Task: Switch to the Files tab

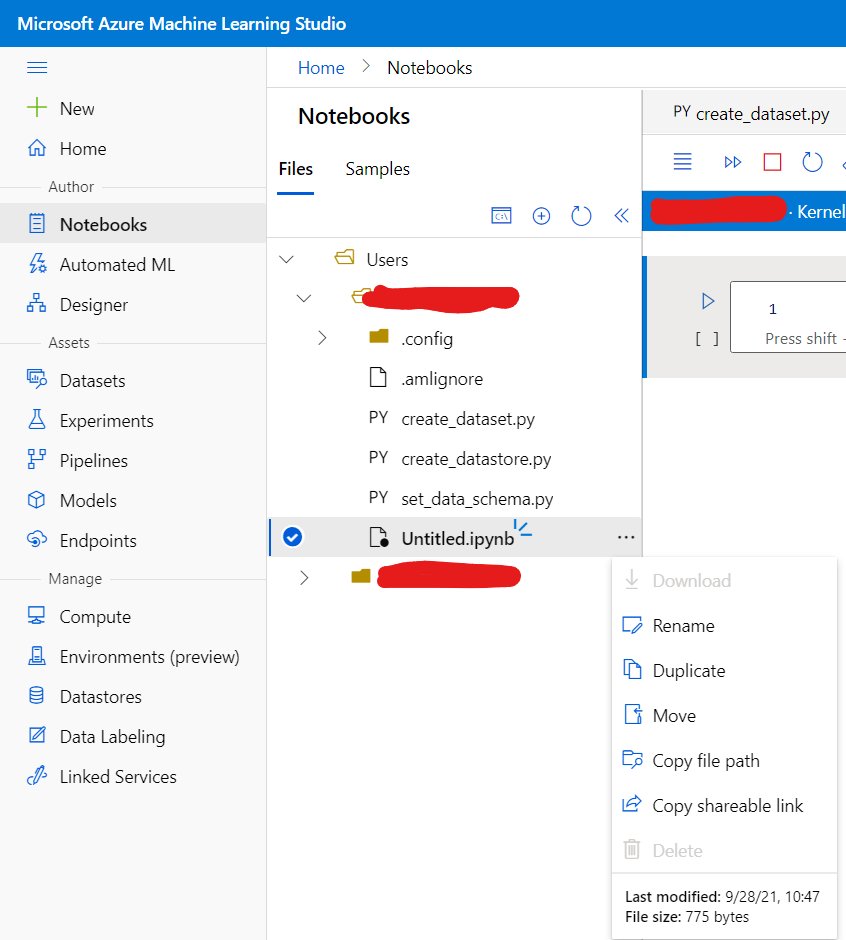Action: [x=296, y=169]
